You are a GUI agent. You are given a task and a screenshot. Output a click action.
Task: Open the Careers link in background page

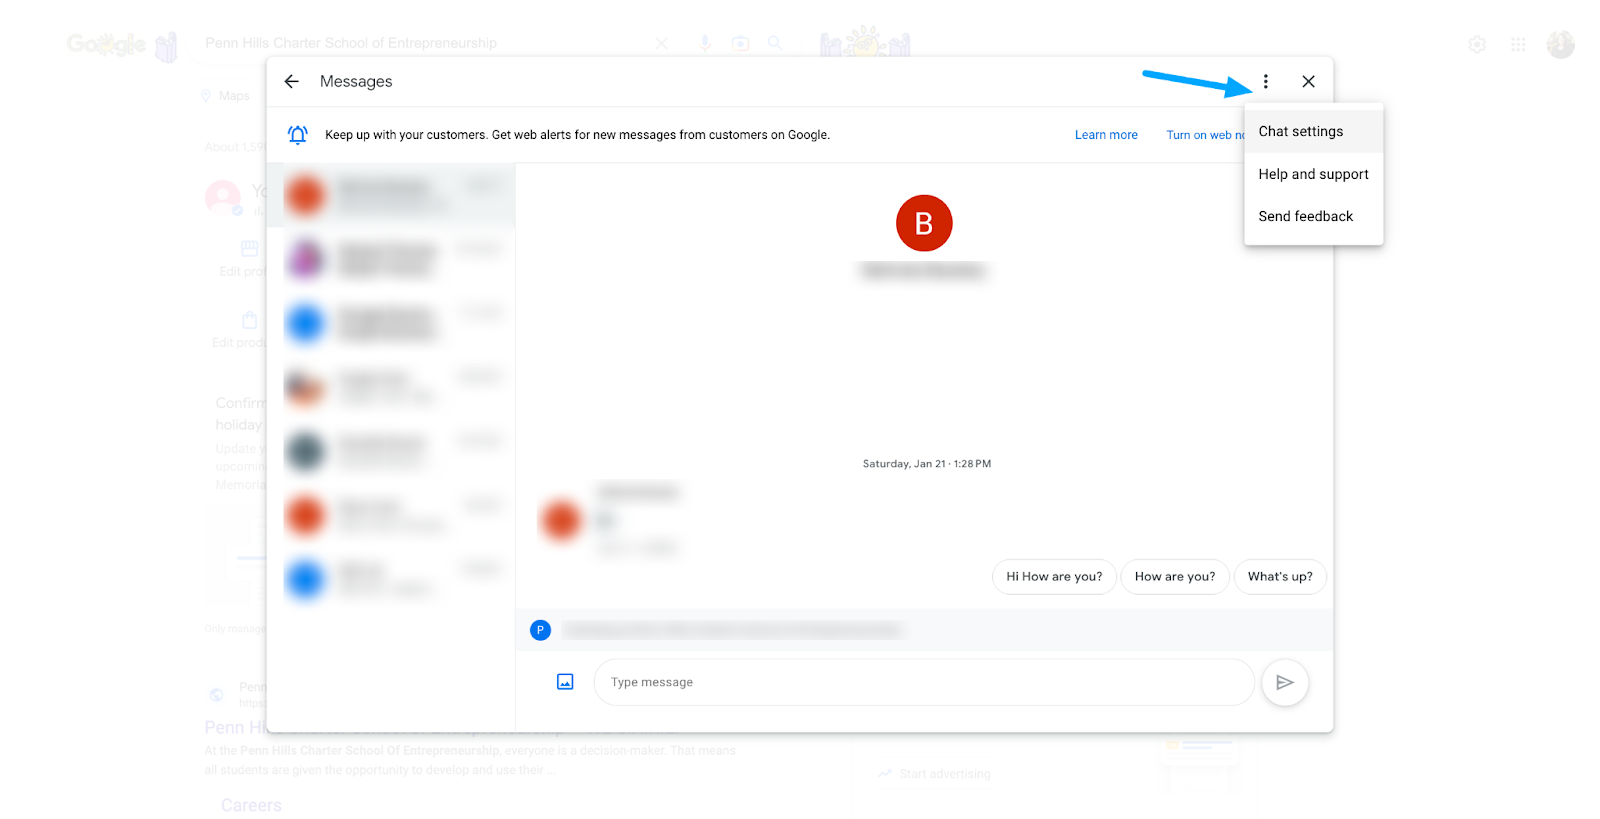(x=251, y=805)
